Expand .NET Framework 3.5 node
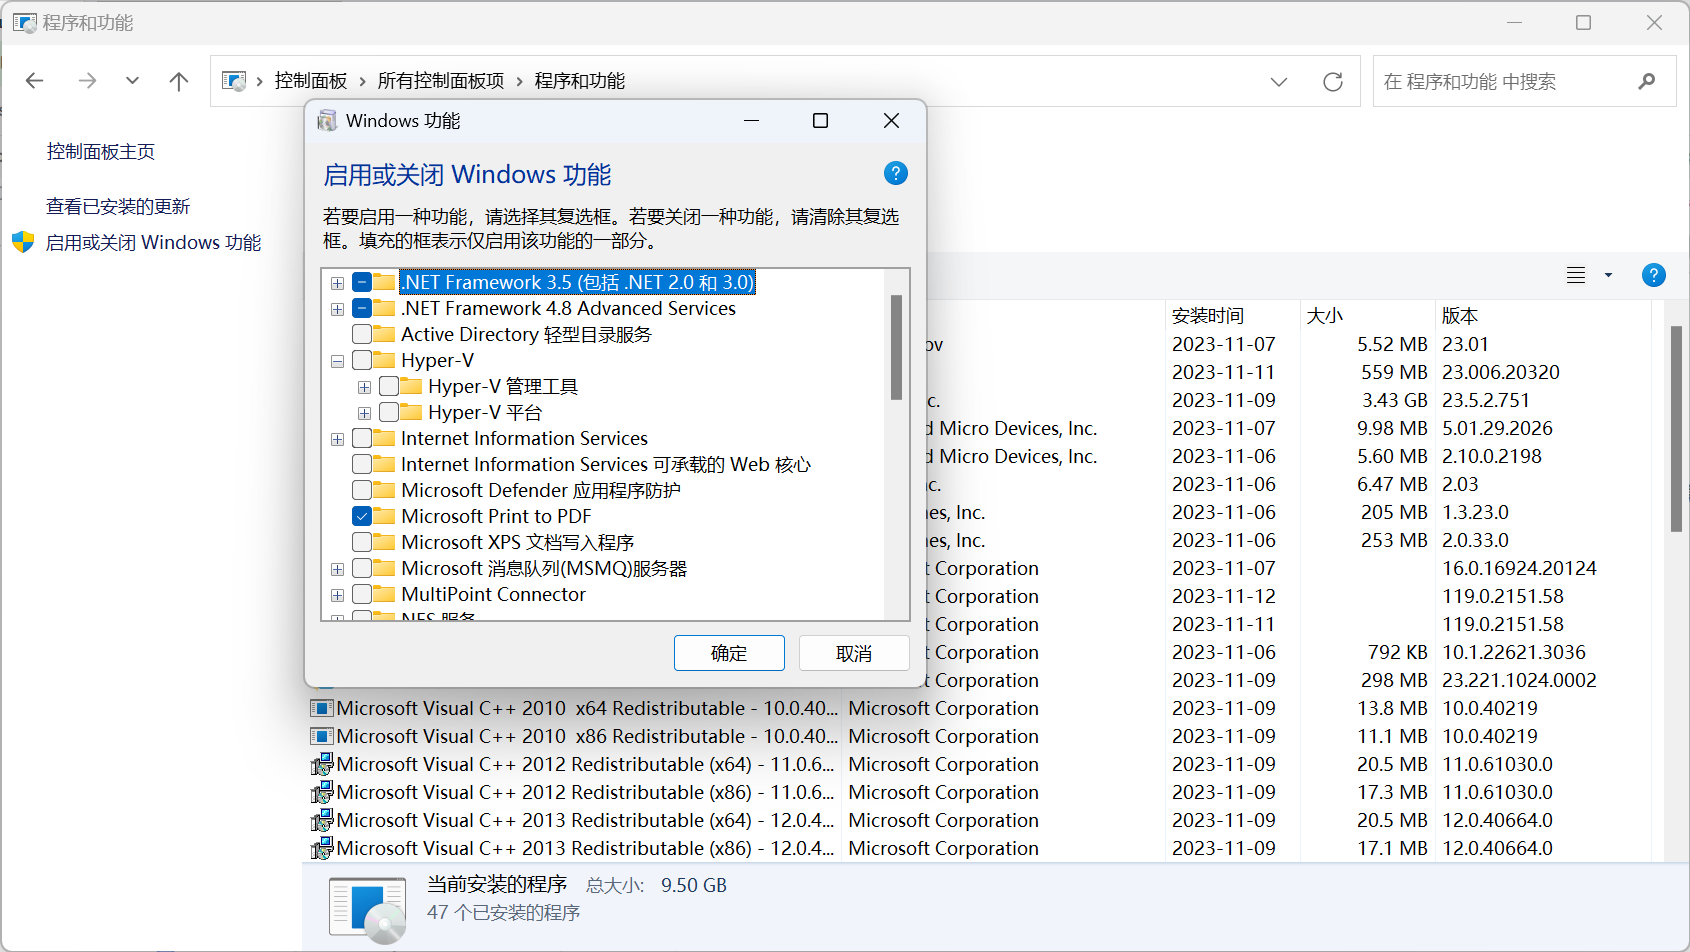Viewport: 1690px width, 952px height. [x=337, y=282]
